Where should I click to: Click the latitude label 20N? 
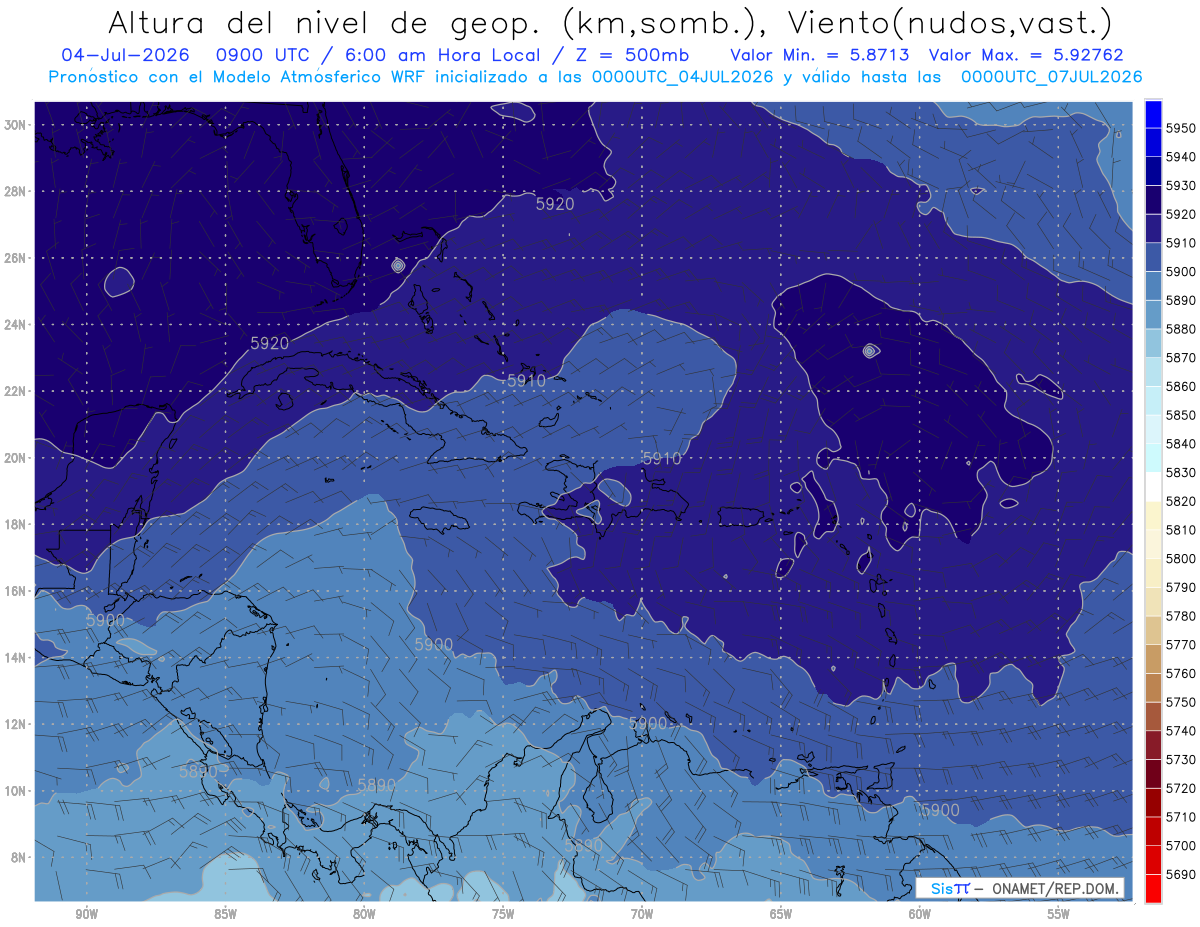[x=15, y=458]
